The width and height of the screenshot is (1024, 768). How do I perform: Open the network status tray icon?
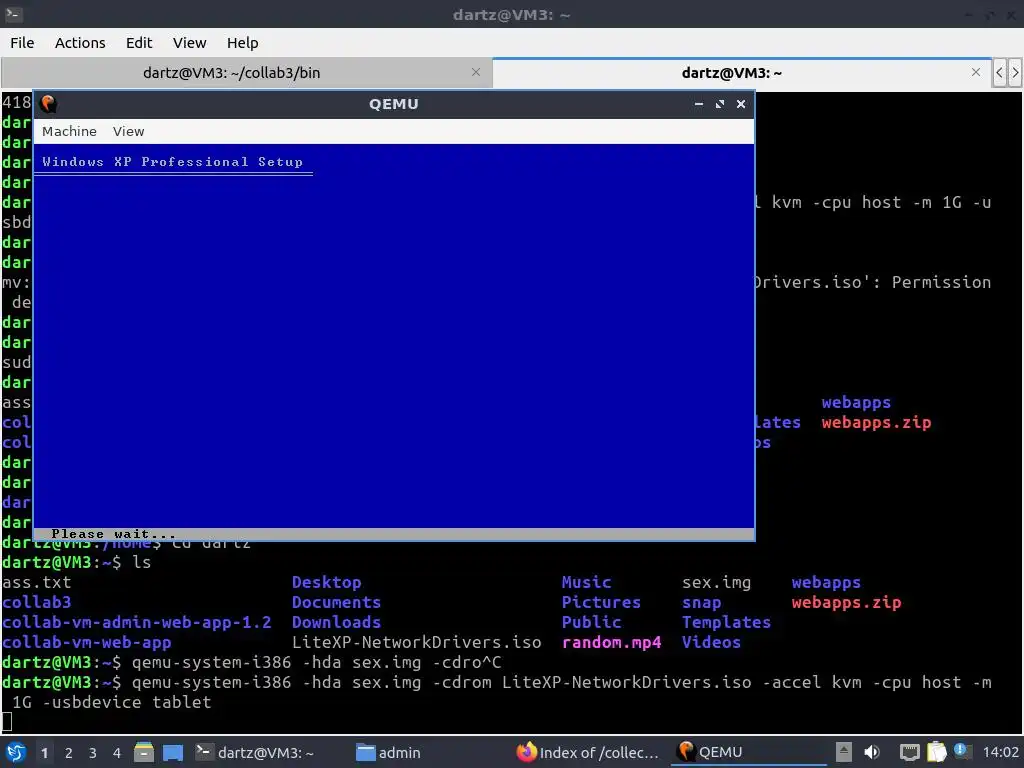point(909,752)
